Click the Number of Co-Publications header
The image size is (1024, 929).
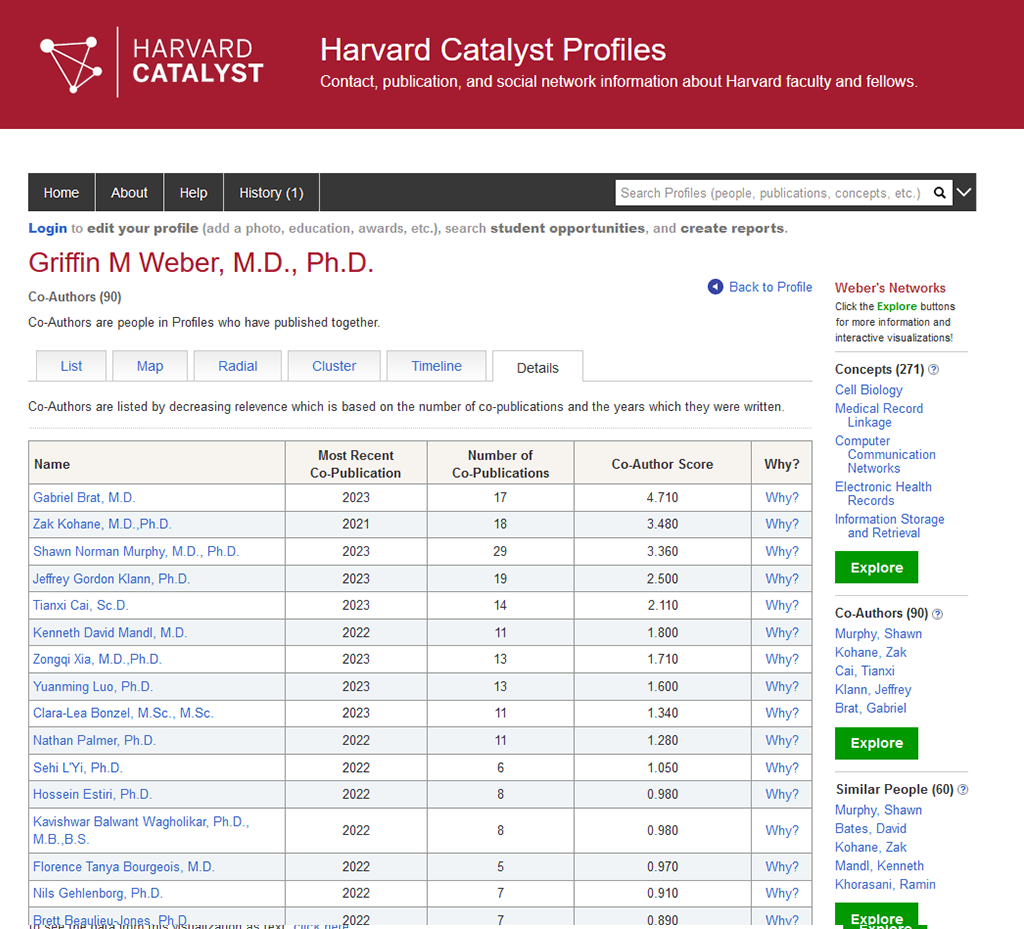pyautogui.click(x=500, y=464)
